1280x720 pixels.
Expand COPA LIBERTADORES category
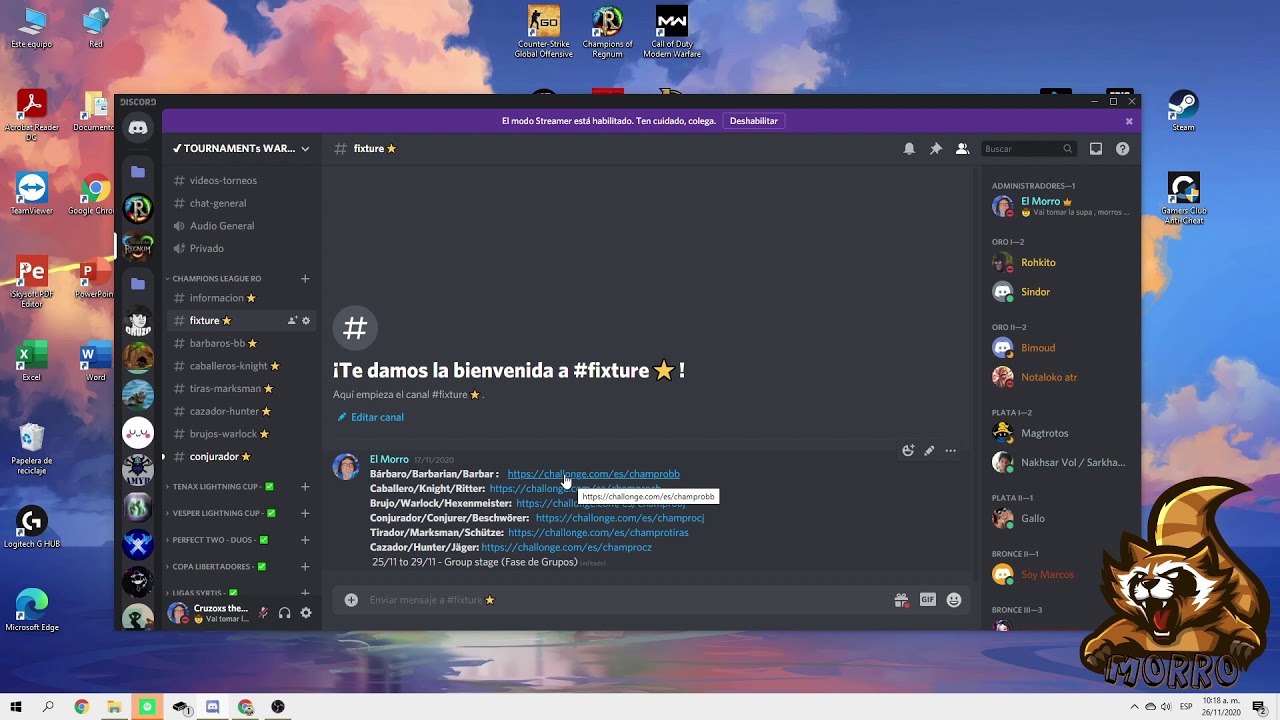216,567
